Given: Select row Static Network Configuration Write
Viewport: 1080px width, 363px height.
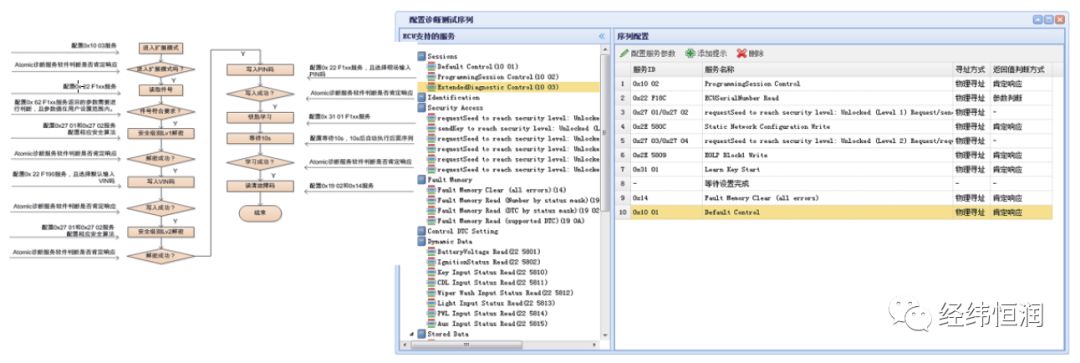Looking at the screenshot, I should [834, 127].
